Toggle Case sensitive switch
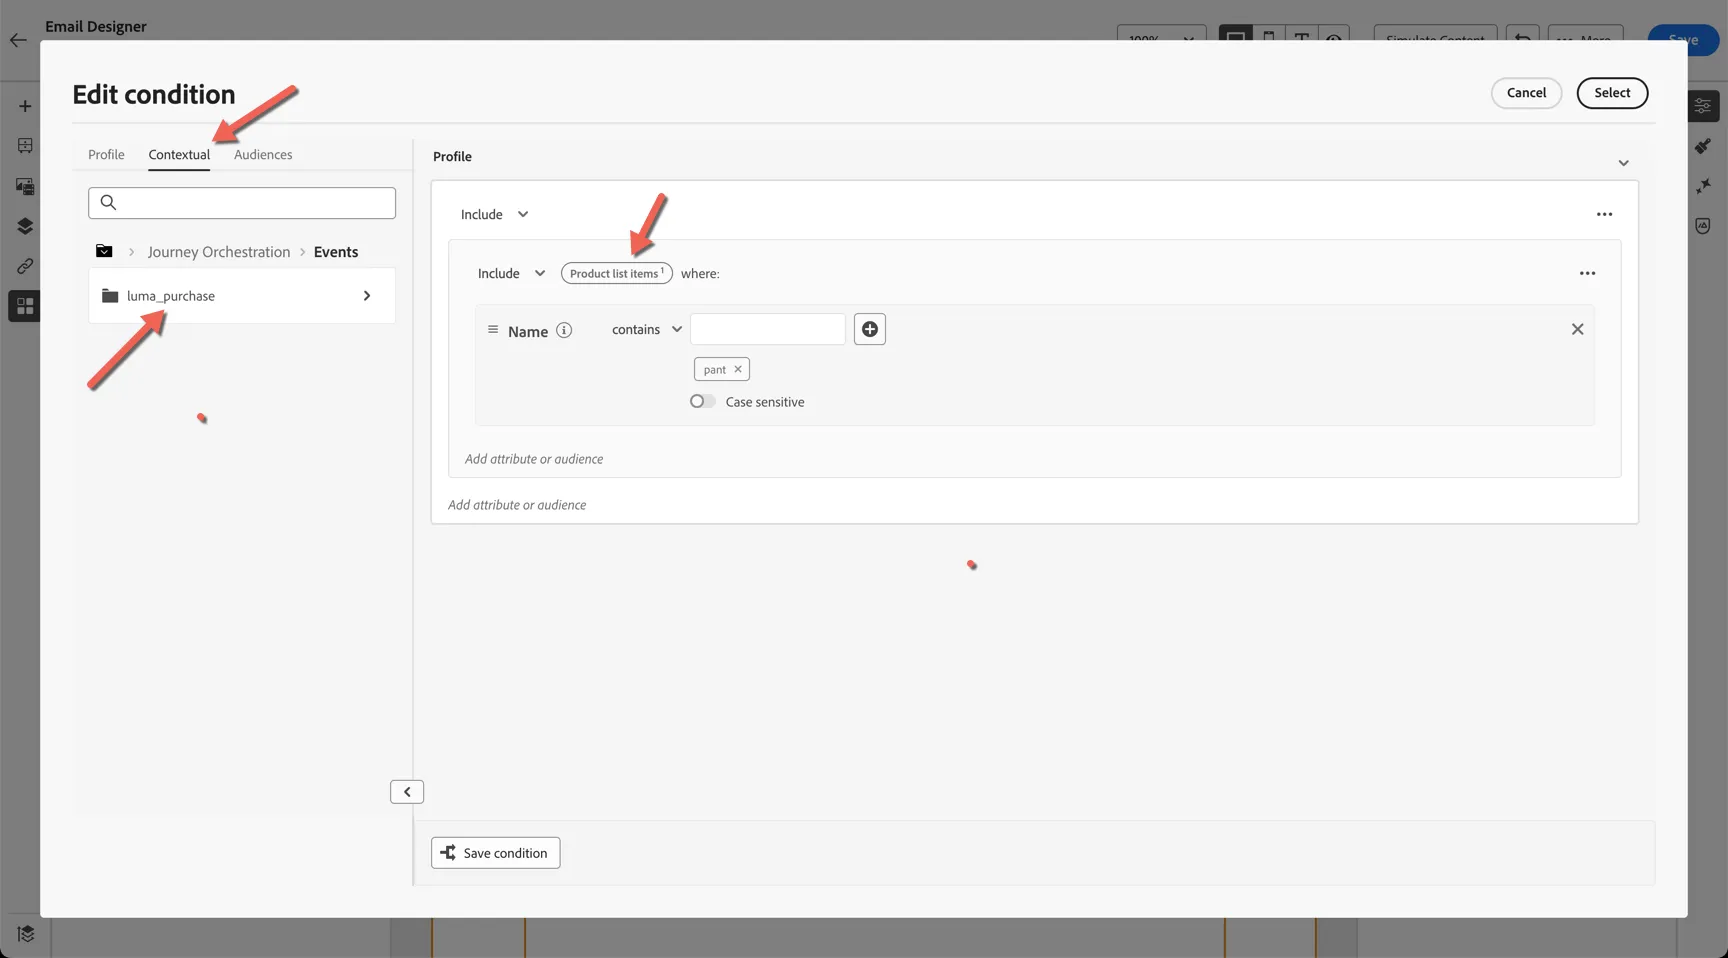1728x958 pixels. [x=702, y=401]
